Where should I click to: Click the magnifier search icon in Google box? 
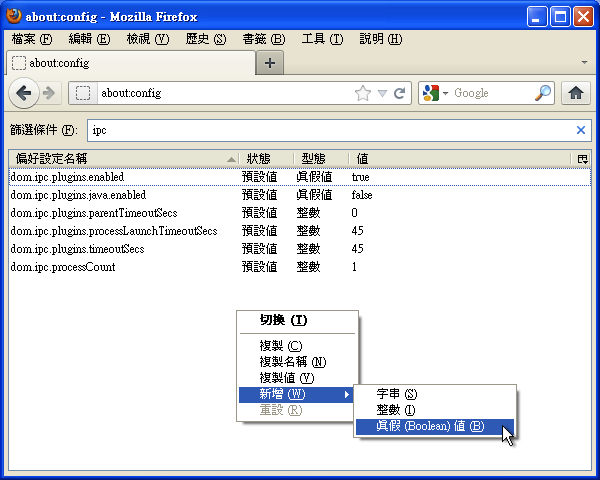[543, 93]
